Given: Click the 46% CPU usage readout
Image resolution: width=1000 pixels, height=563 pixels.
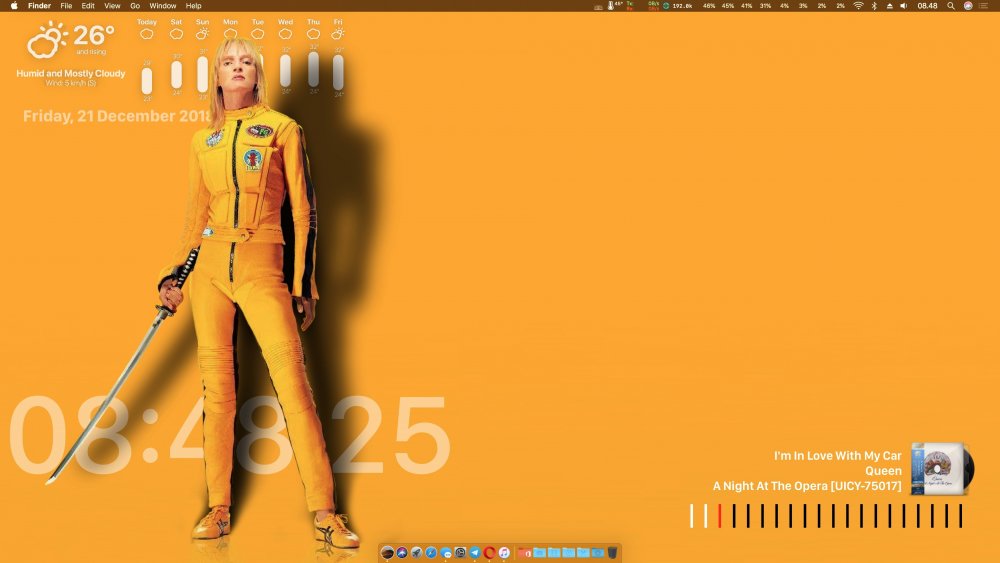Looking at the screenshot, I should point(709,6).
